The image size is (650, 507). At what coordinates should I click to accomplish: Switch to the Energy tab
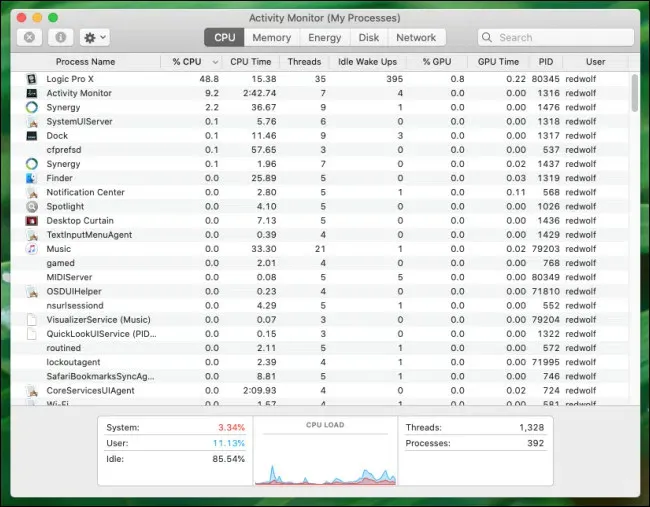click(325, 38)
